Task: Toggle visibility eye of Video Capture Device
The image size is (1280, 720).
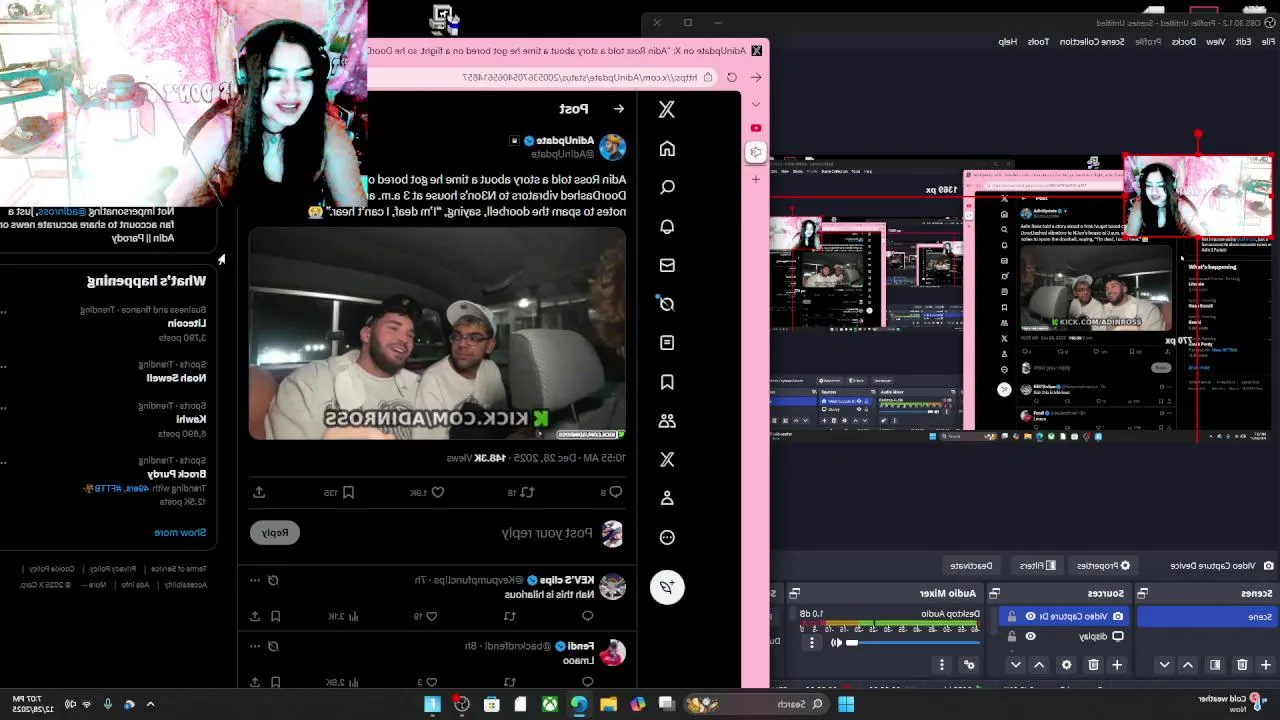Action: [1030, 616]
